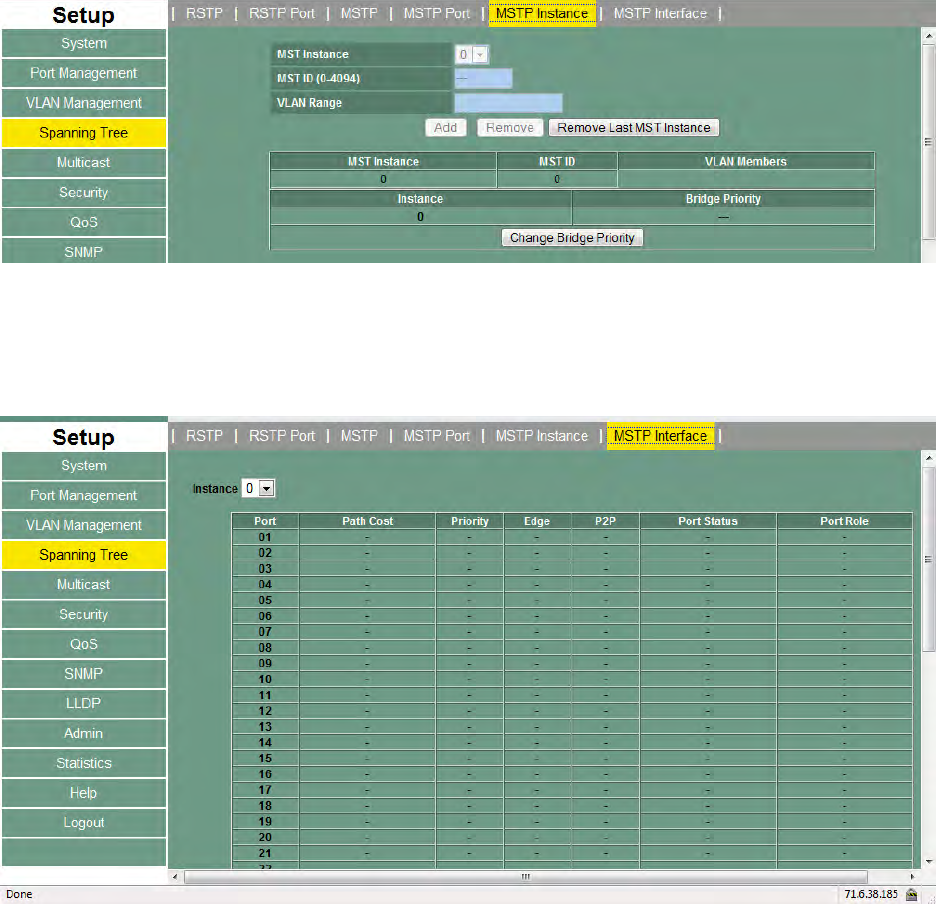The height and width of the screenshot is (904, 936).
Task: Open Security in lower sidebar
Action: (x=84, y=614)
